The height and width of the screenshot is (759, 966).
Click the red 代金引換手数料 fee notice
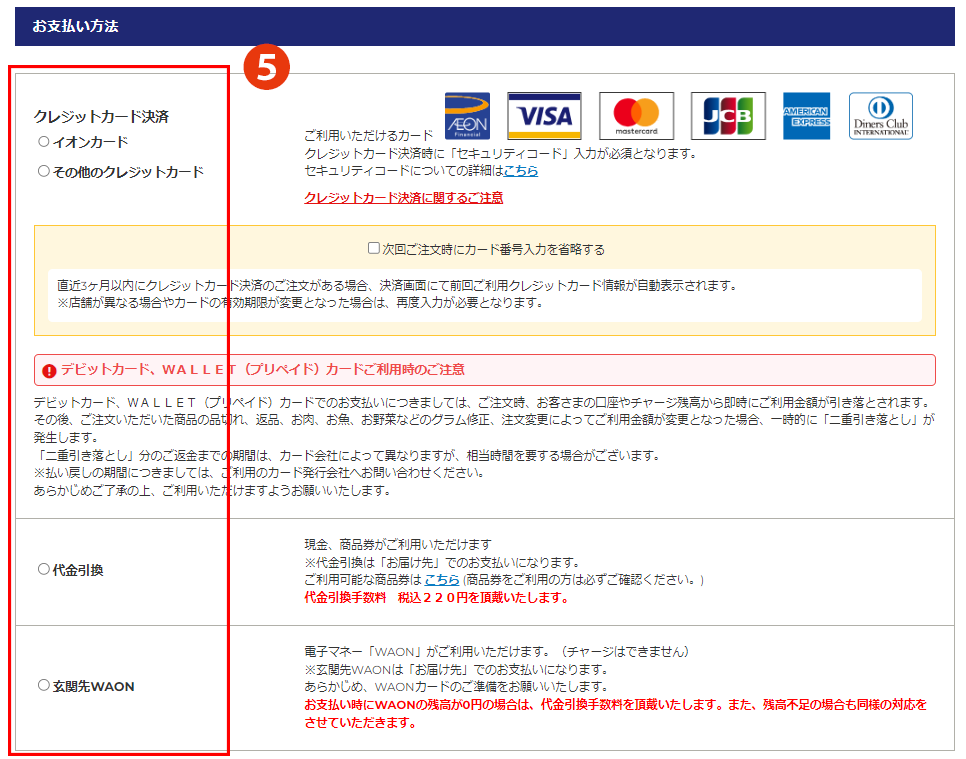436,598
